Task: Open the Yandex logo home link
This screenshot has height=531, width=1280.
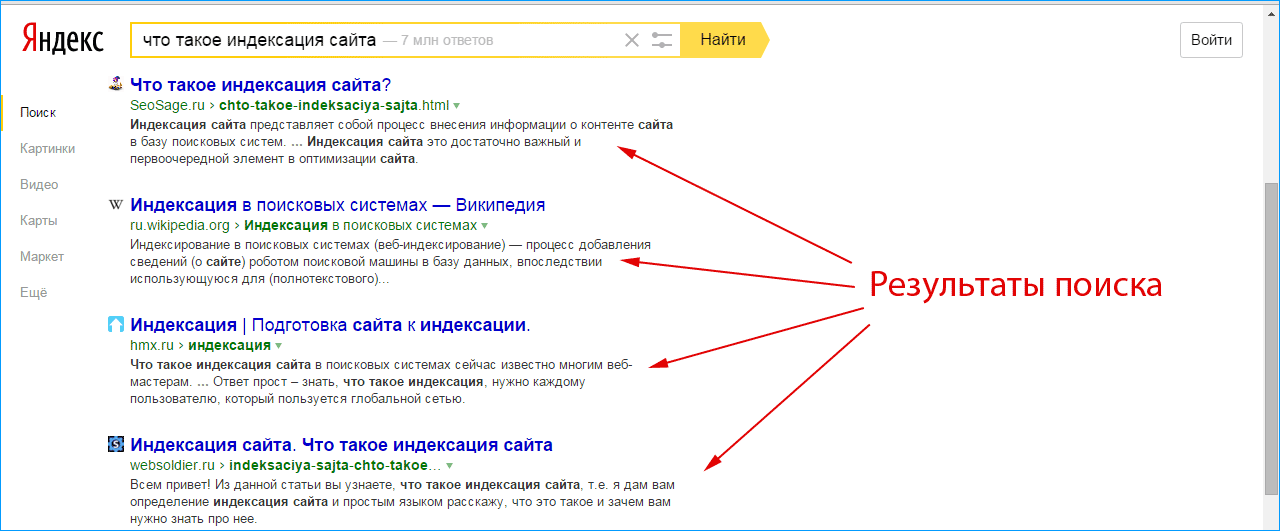Action: coord(63,40)
